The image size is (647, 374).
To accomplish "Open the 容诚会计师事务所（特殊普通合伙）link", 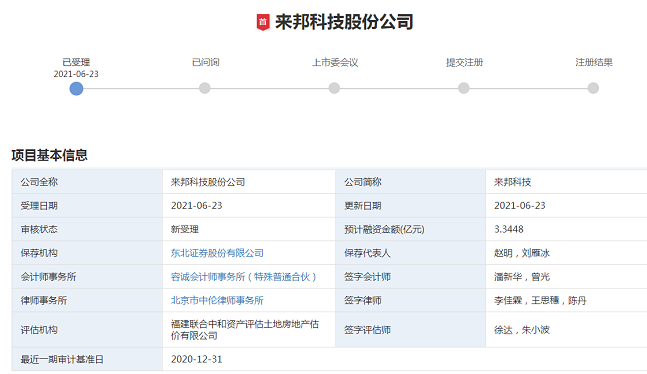I will coord(243,277).
